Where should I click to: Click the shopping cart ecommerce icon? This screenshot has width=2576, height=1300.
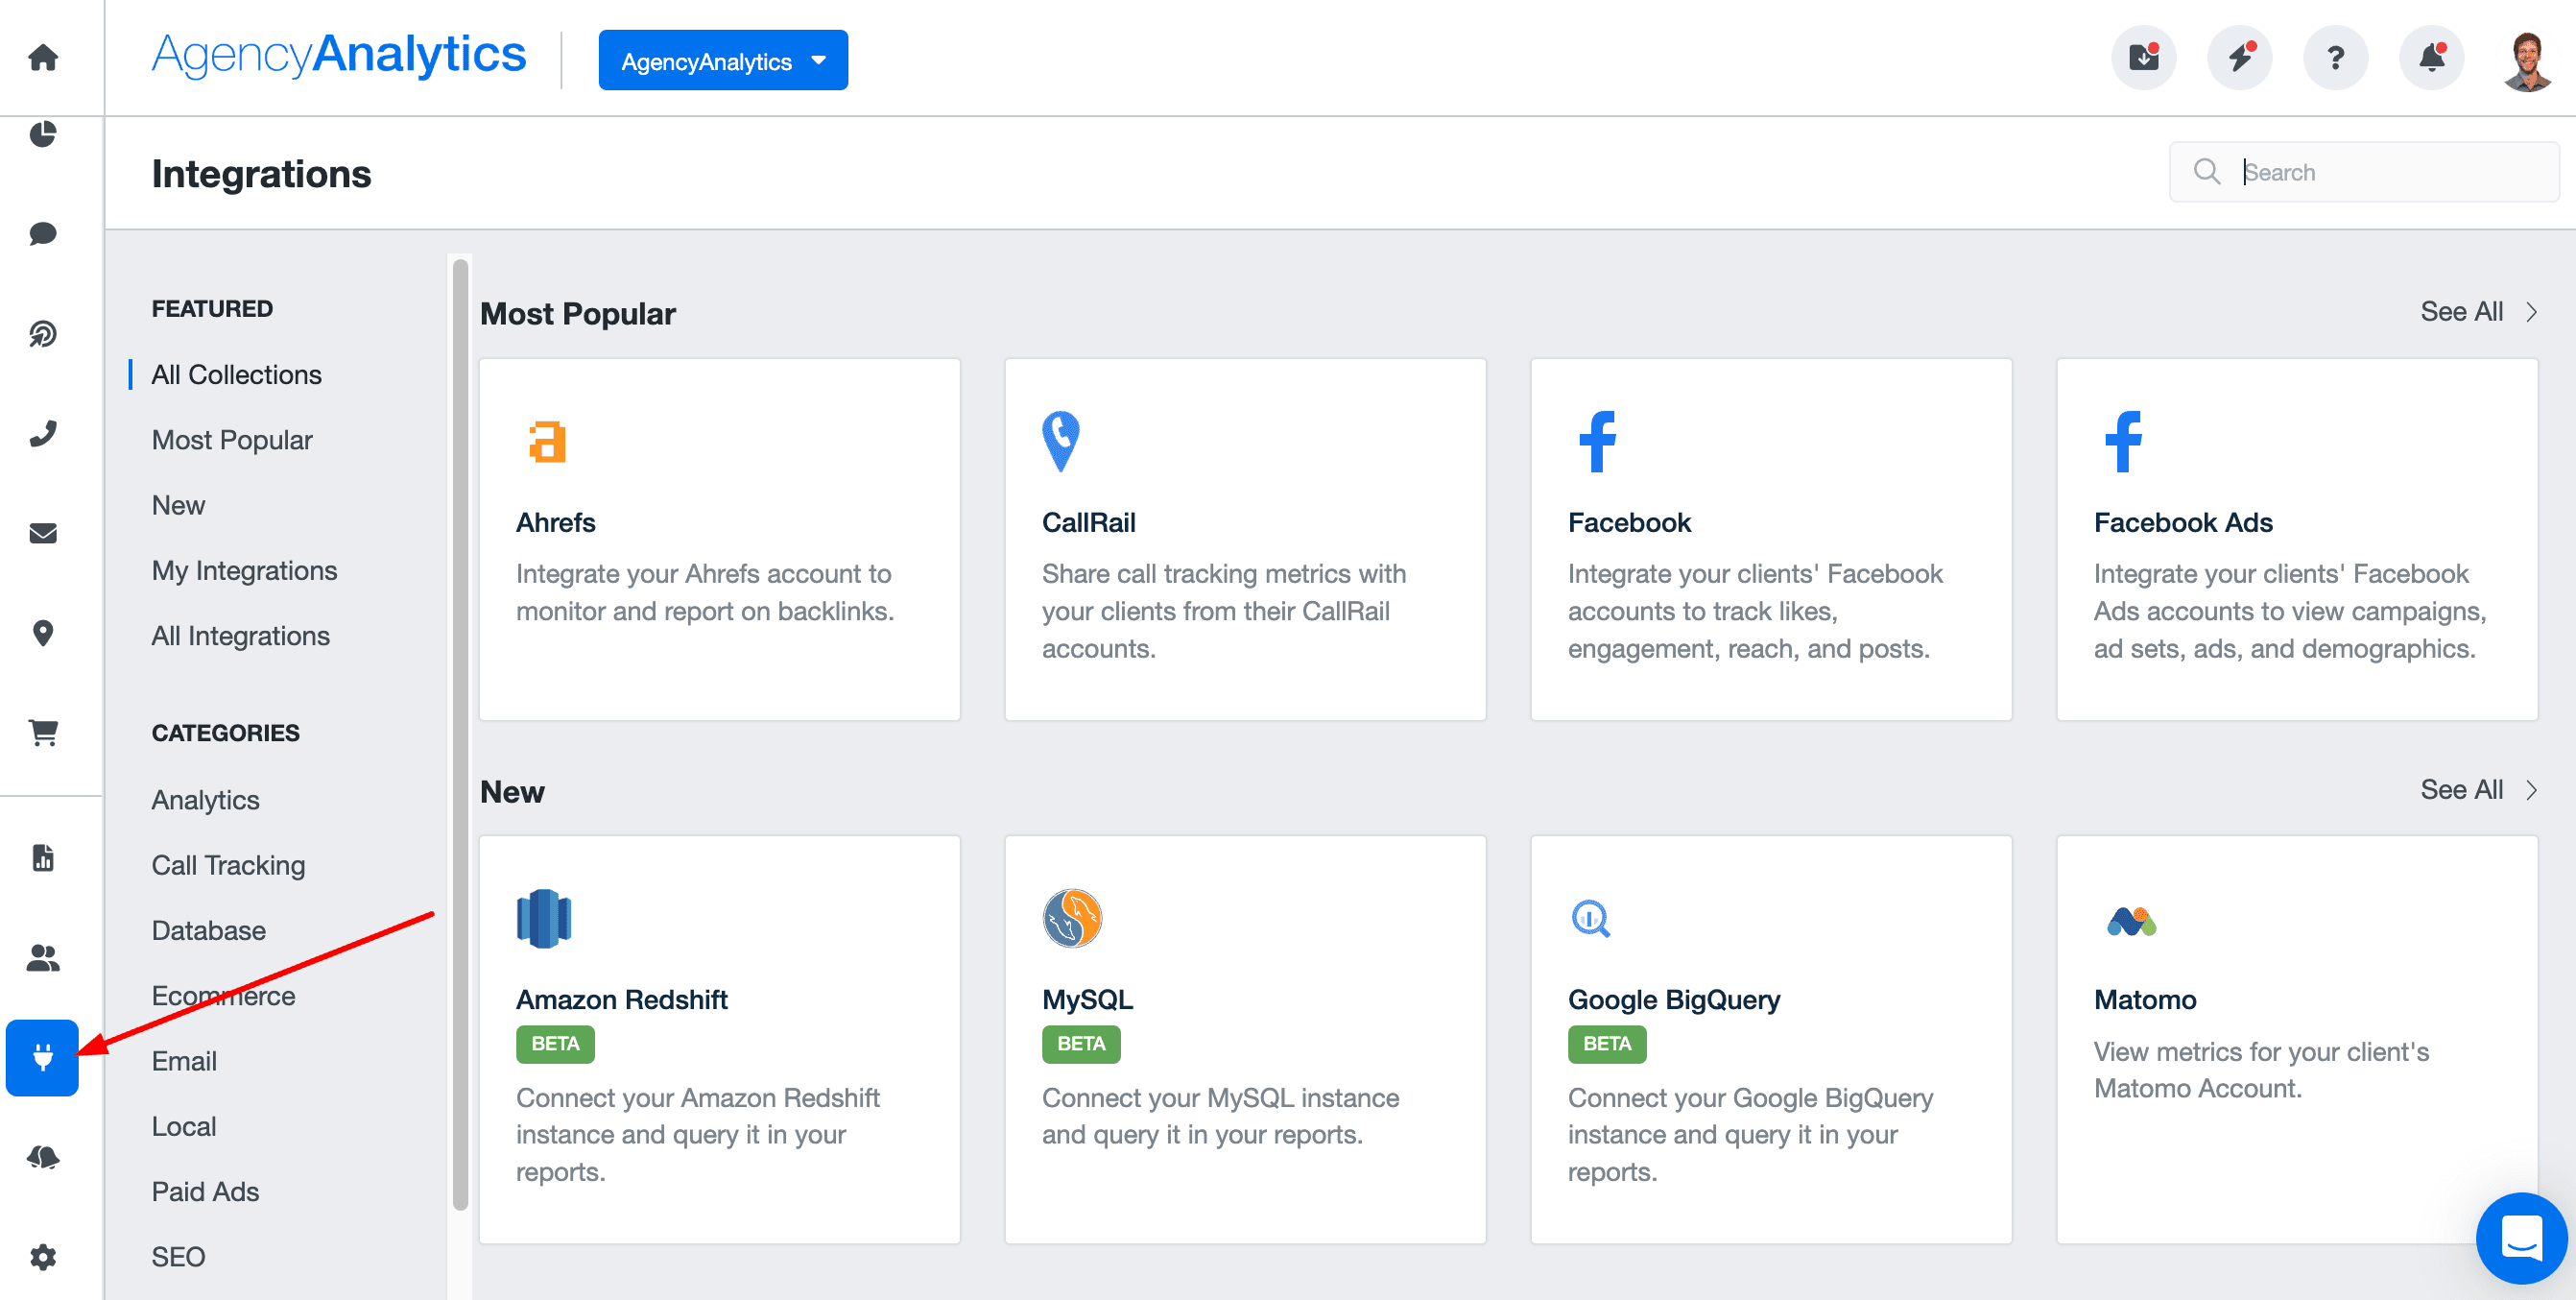42,733
